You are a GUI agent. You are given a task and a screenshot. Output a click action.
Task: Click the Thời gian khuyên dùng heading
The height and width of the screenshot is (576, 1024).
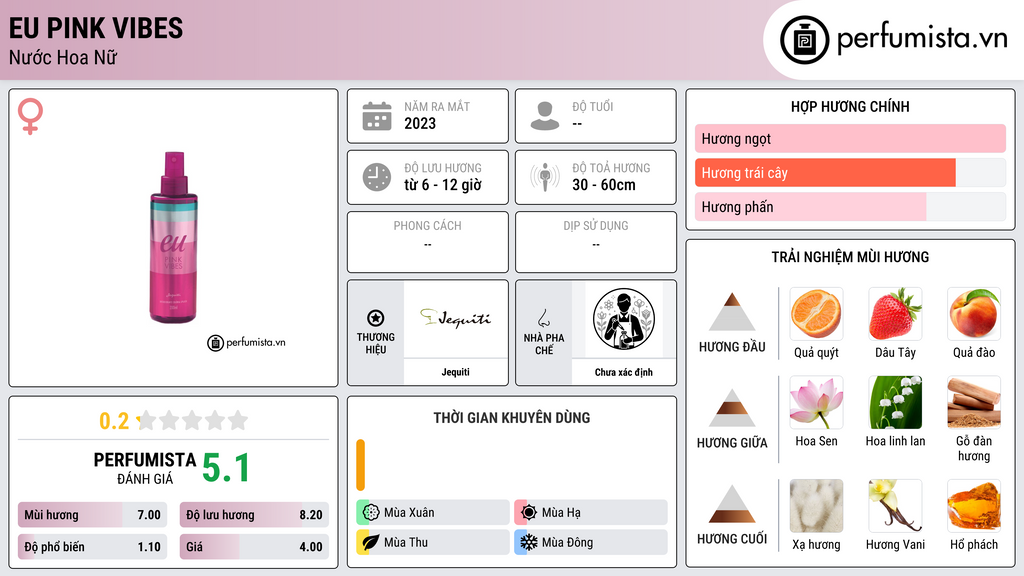[512, 418]
